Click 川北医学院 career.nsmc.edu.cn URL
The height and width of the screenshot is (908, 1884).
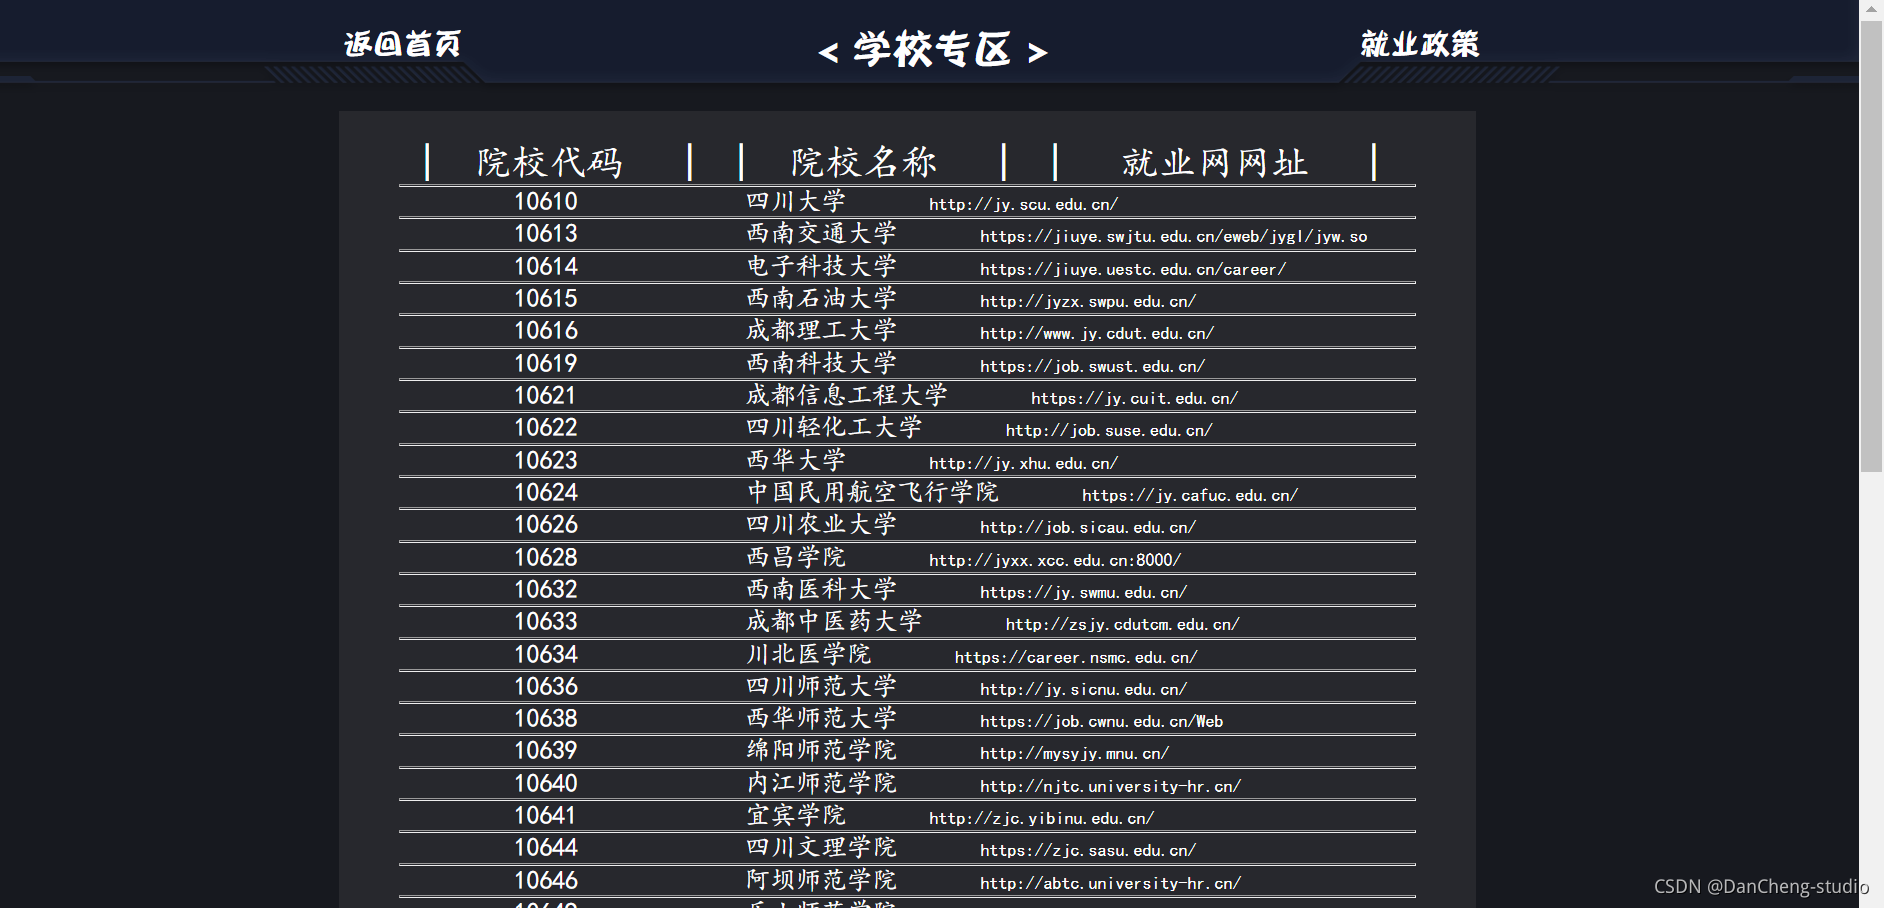pyautogui.click(x=1074, y=657)
